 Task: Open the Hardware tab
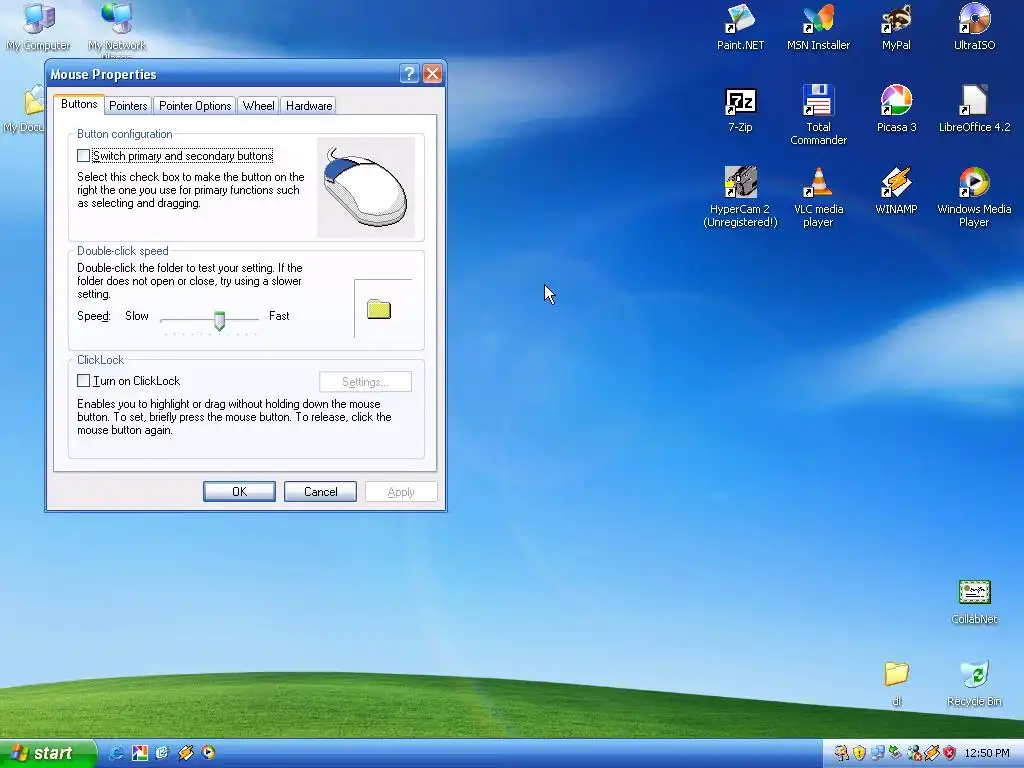point(309,106)
